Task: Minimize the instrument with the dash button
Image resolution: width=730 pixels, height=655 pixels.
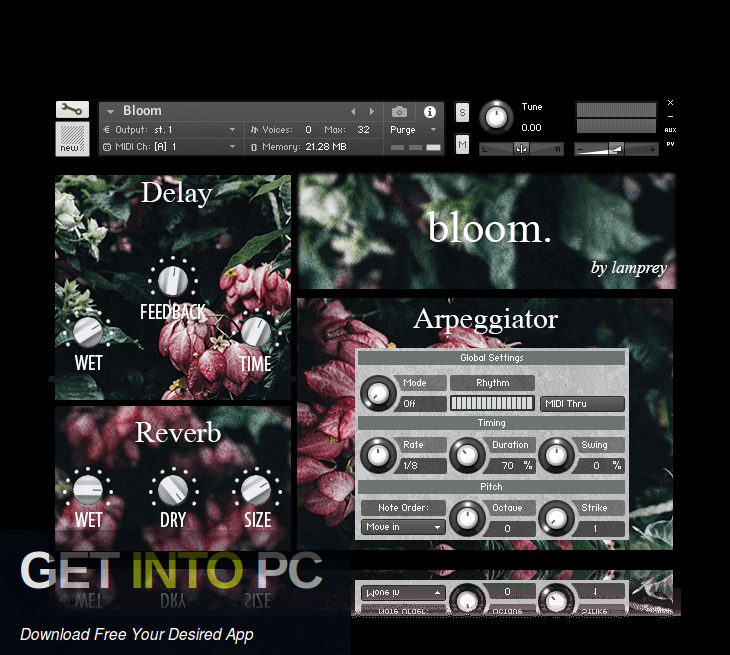Action: click(670, 116)
